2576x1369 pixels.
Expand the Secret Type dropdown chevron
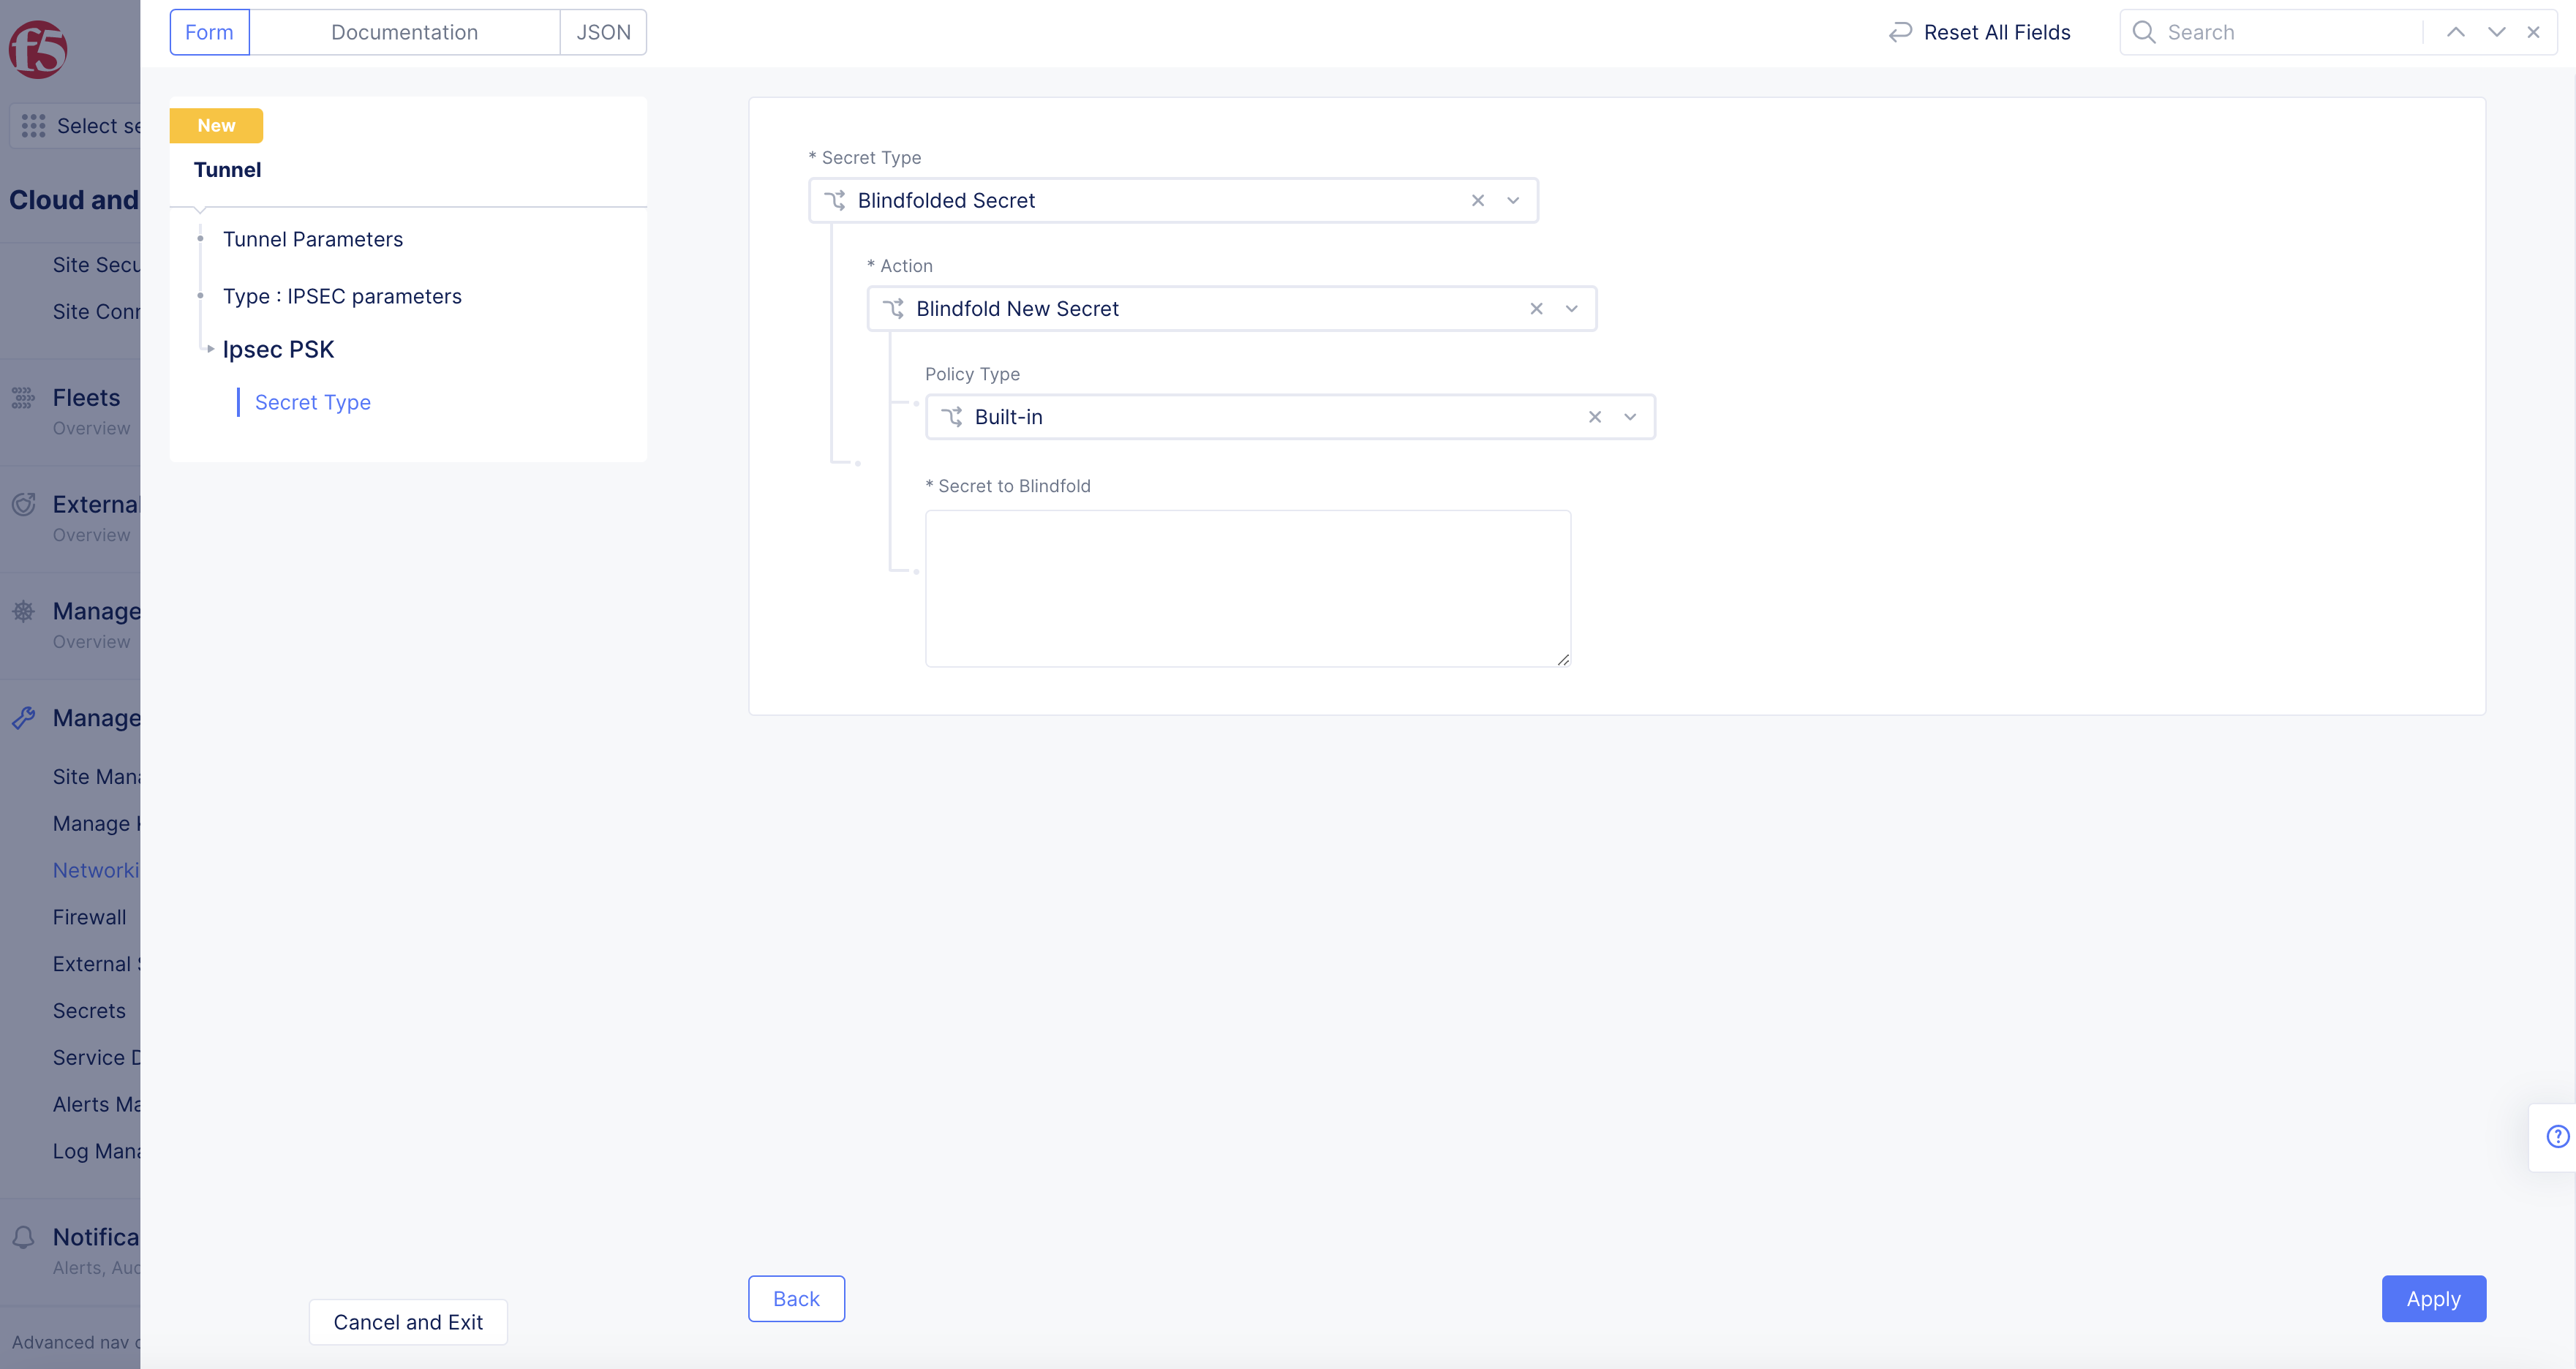1513,200
